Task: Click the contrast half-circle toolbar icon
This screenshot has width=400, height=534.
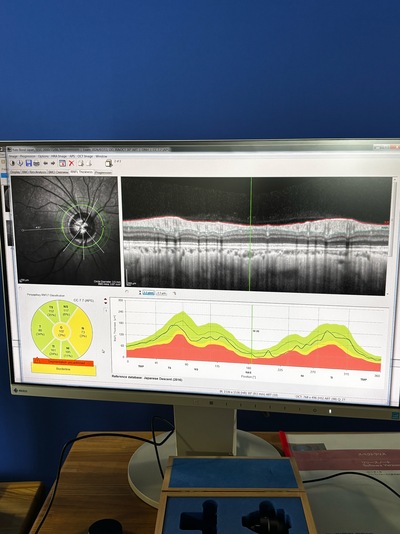Action: point(12,163)
